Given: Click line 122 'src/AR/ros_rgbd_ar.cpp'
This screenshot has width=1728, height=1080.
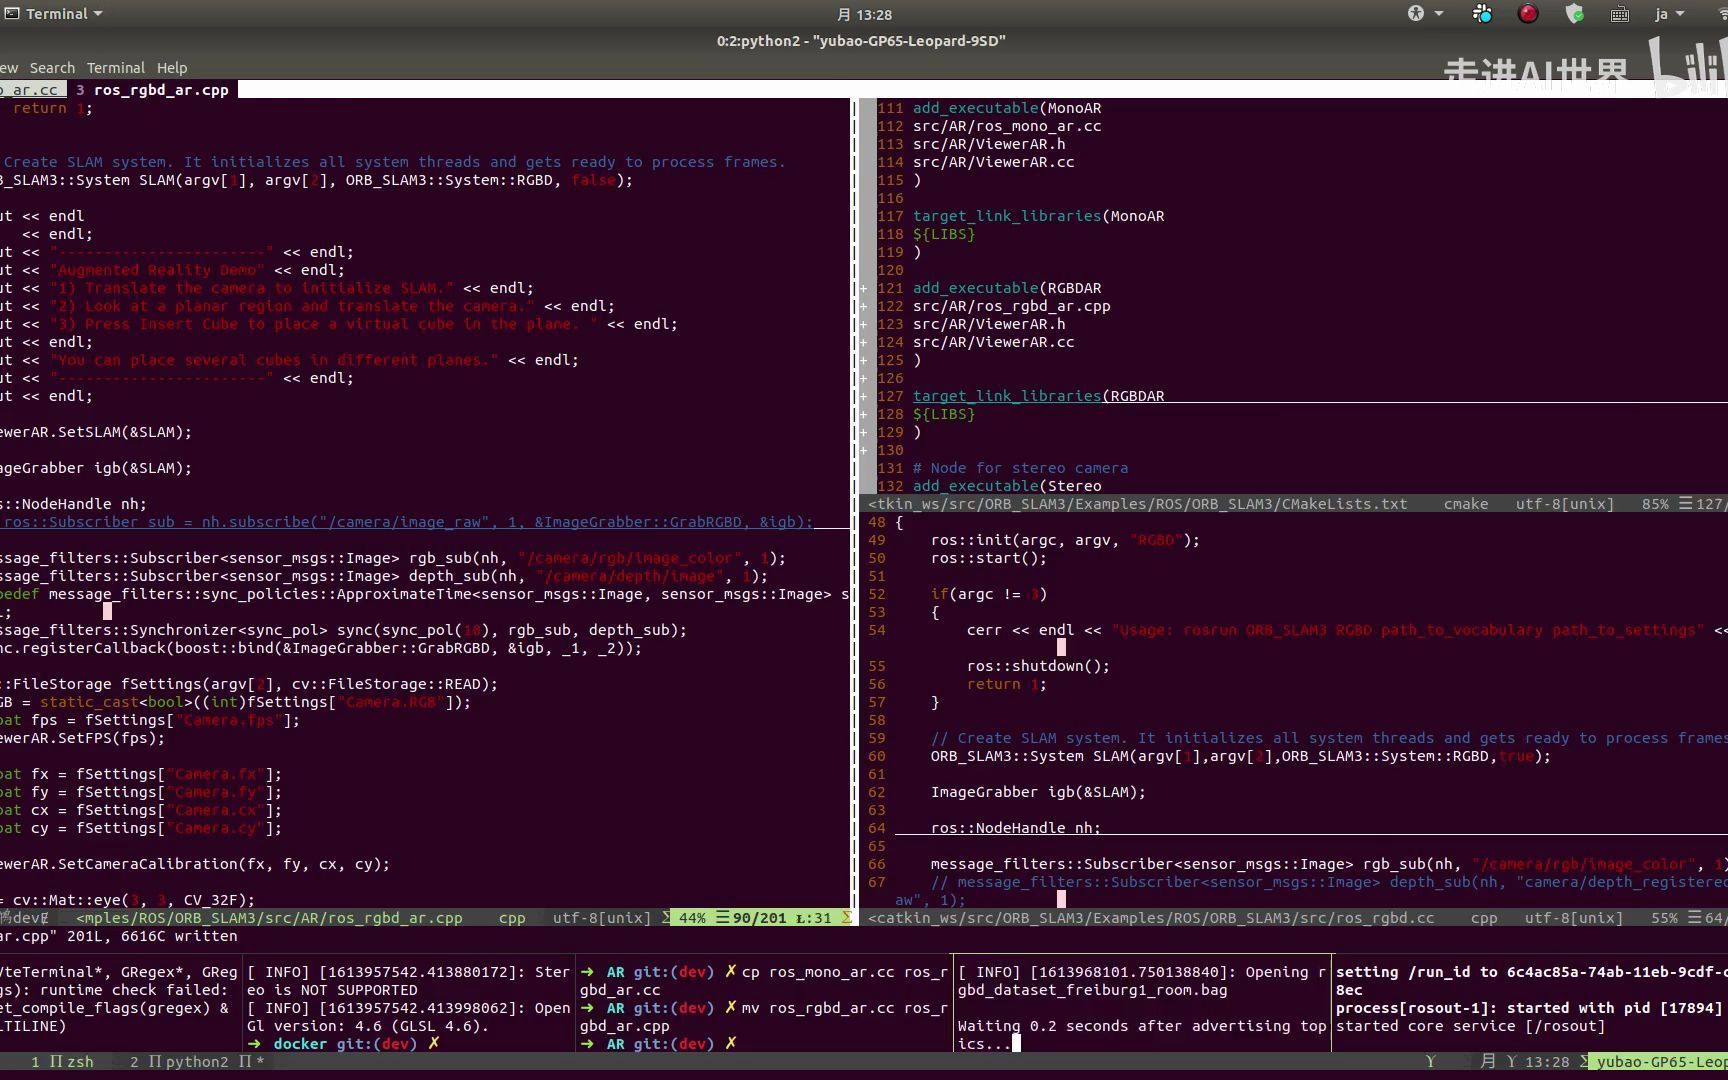Looking at the screenshot, I should click(1011, 306).
